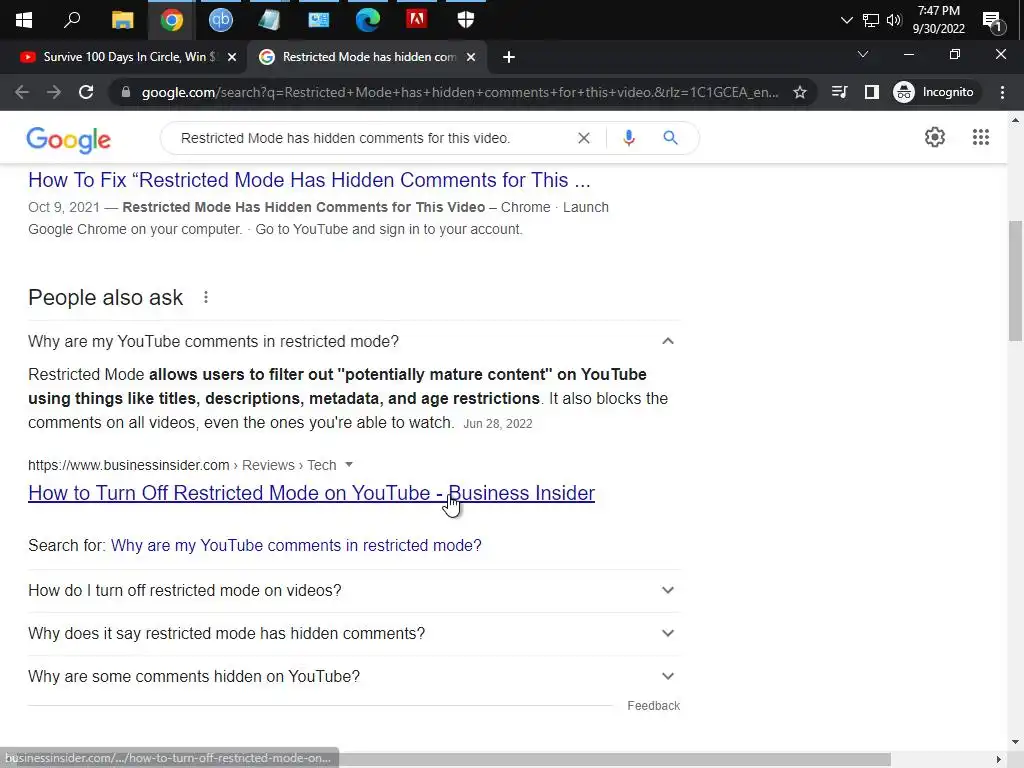Open qBittorrent from taskbar
The height and width of the screenshot is (768, 1024).
tap(221, 20)
